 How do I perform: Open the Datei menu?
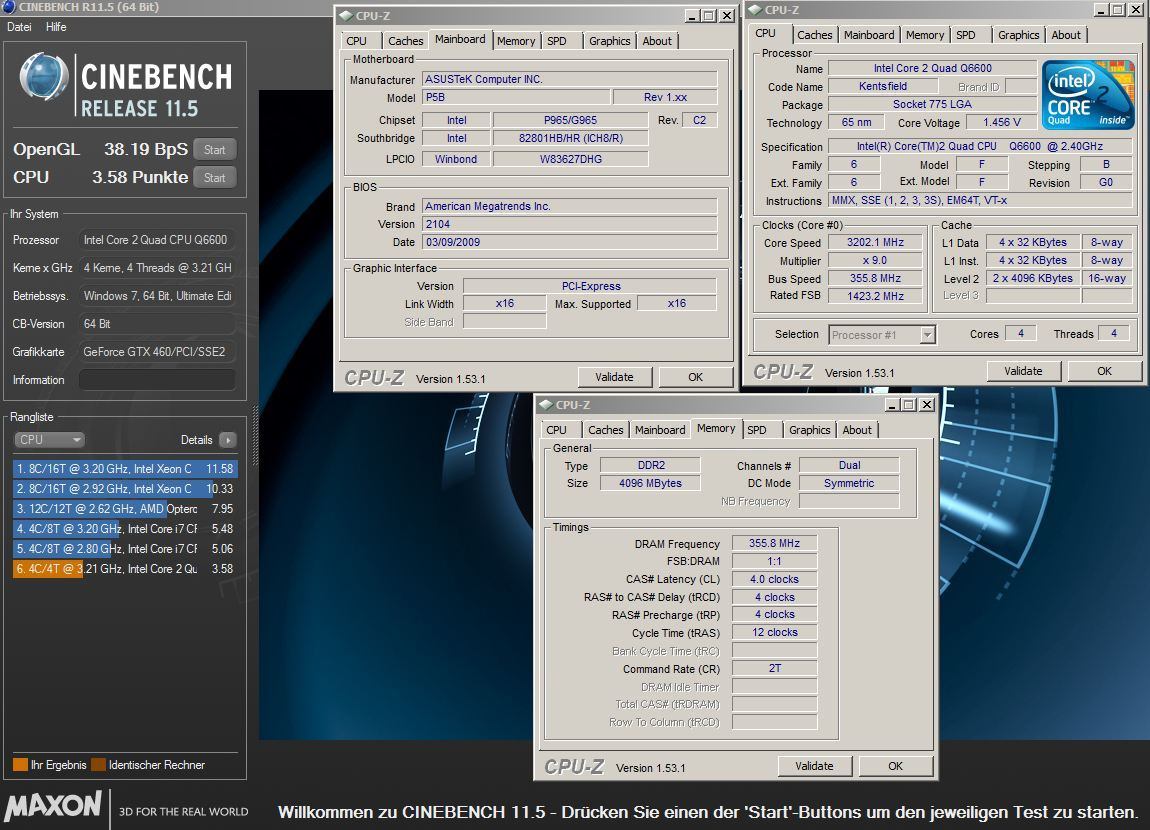[19, 27]
